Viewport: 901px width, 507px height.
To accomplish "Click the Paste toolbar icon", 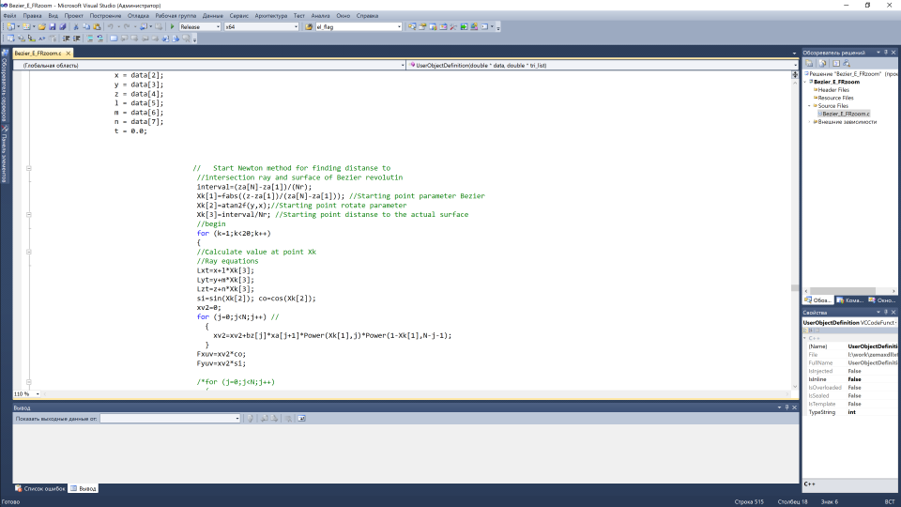I will 97,27.
